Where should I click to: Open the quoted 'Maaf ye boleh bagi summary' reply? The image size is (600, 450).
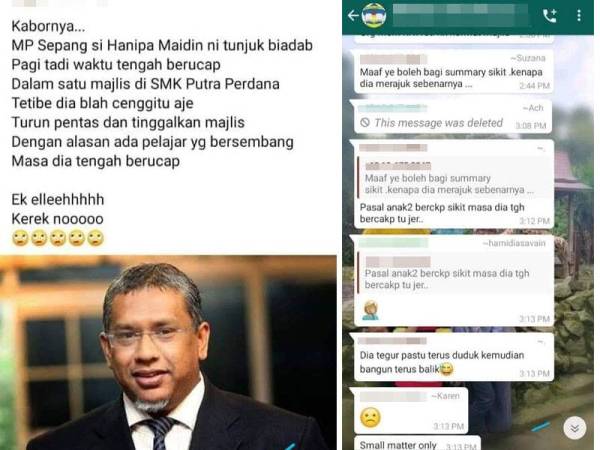455,178
